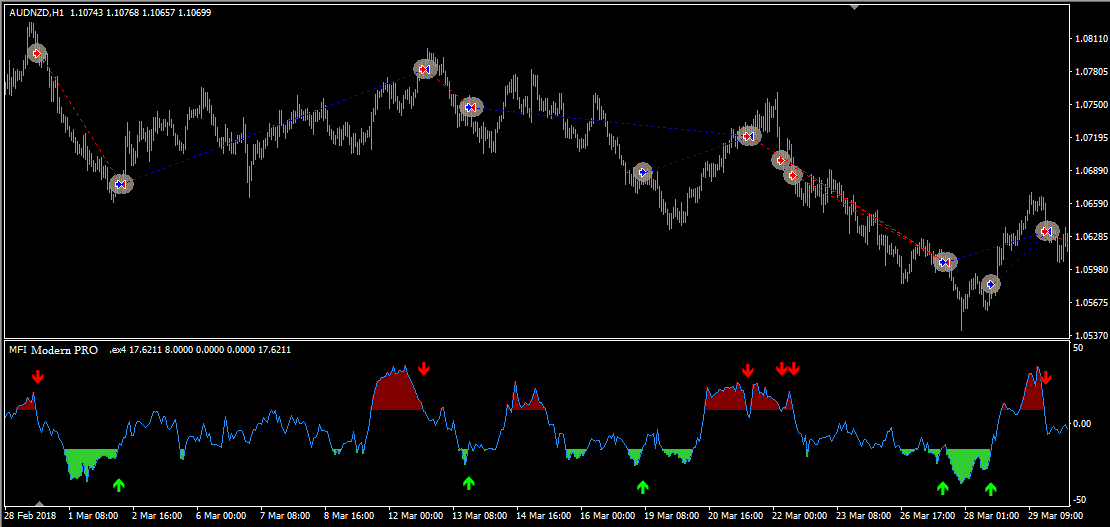Screen dimensions: 1110x527
Task: Select the first sell trade marker near price 1.08110
Action: point(37,53)
